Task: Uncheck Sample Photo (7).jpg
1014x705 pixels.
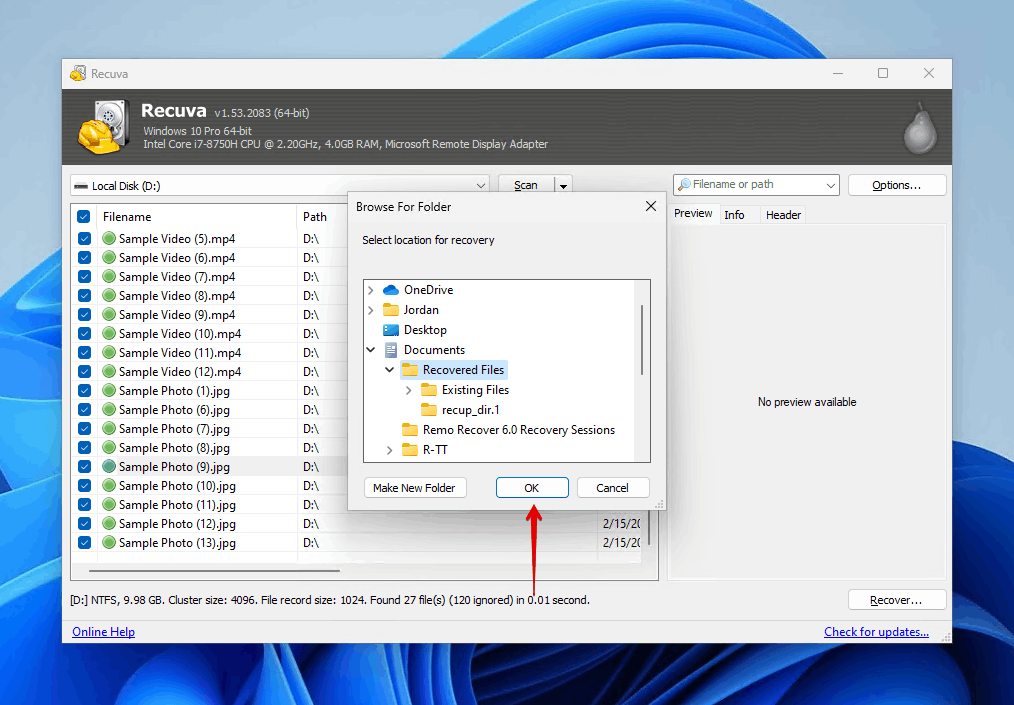Action: tap(84, 429)
